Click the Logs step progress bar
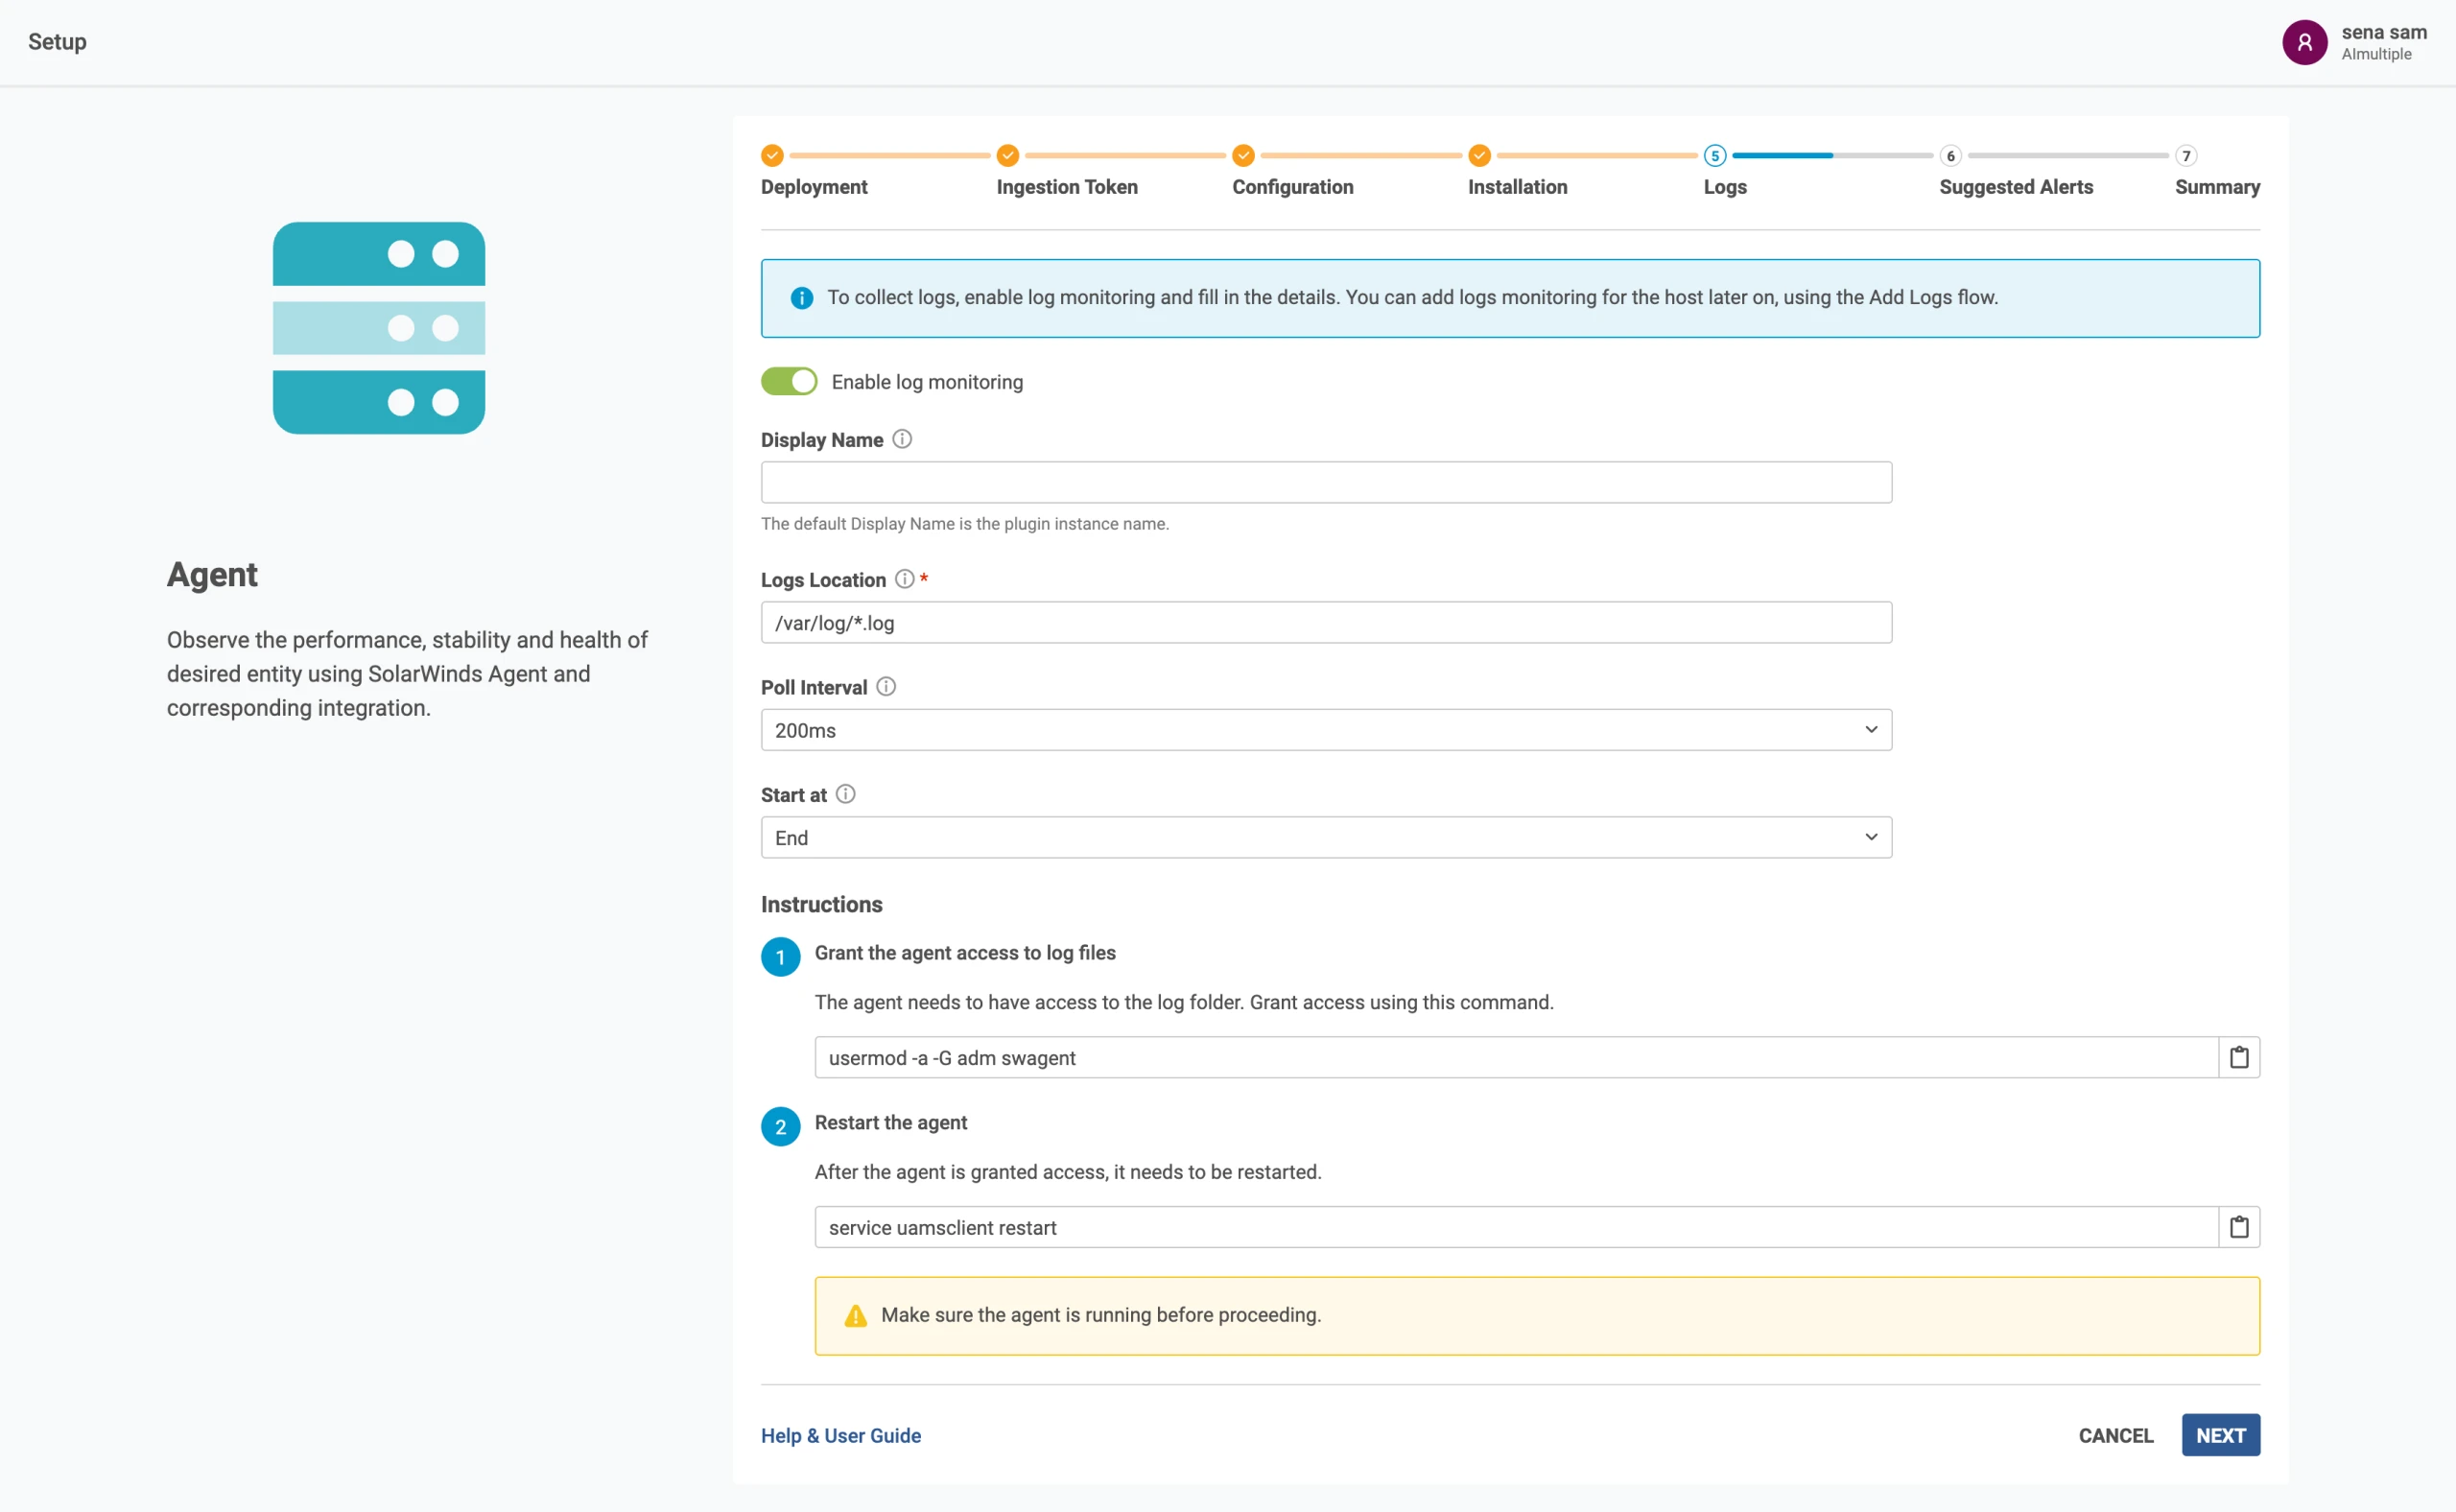This screenshot has height=1512, width=2456. click(x=1832, y=156)
